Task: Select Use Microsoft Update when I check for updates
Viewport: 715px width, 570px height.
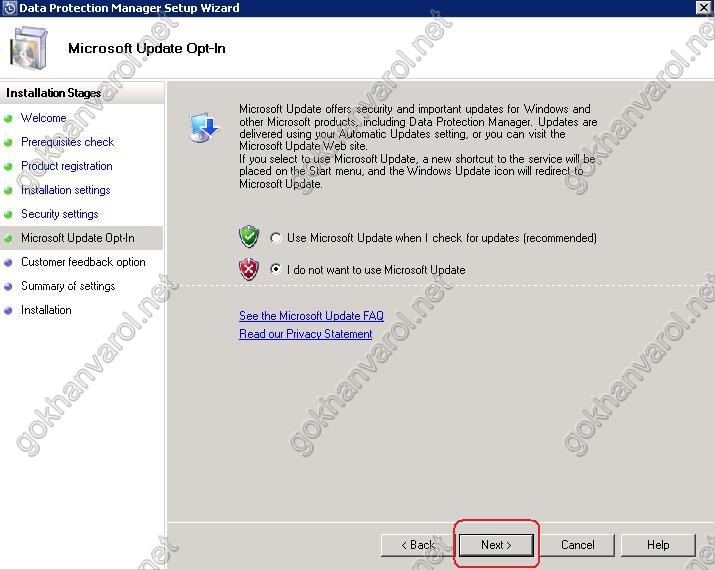Action: tap(277, 238)
